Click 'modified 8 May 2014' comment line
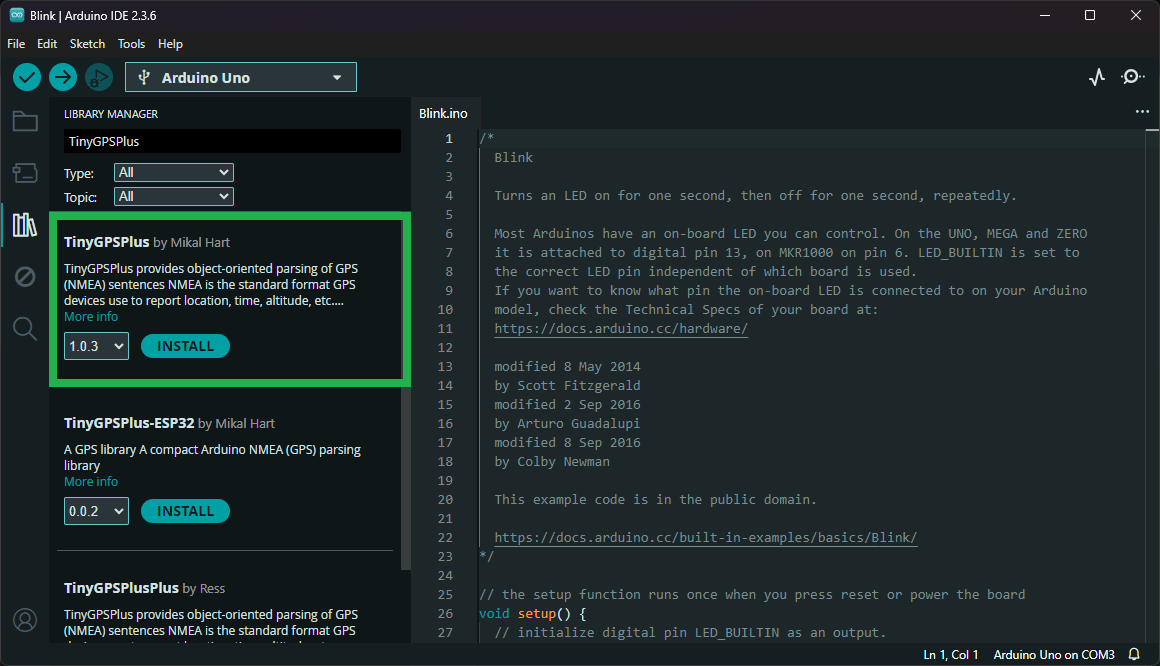Image resolution: width=1160 pixels, height=666 pixels. pyautogui.click(x=567, y=366)
